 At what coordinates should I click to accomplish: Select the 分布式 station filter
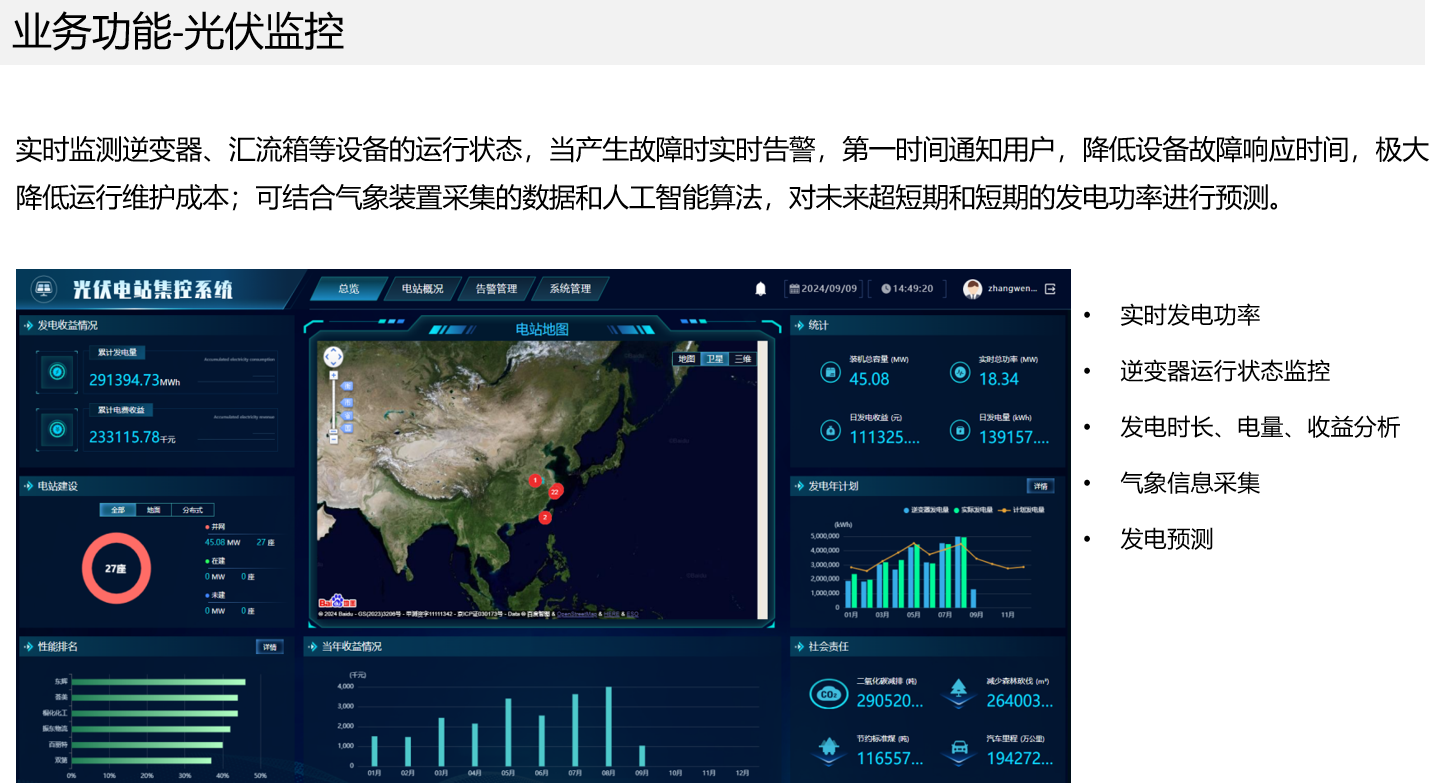coord(191,510)
